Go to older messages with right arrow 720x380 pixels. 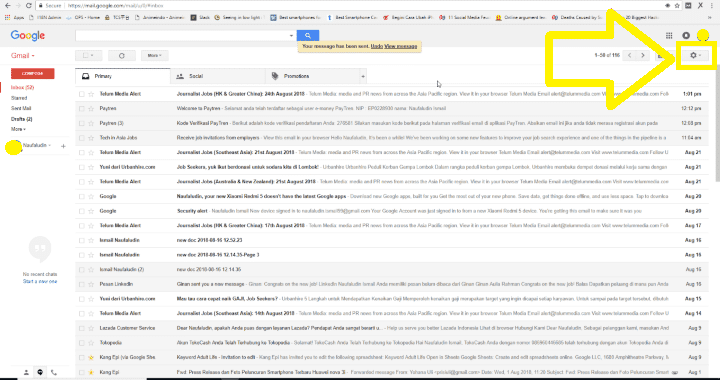click(x=642, y=56)
